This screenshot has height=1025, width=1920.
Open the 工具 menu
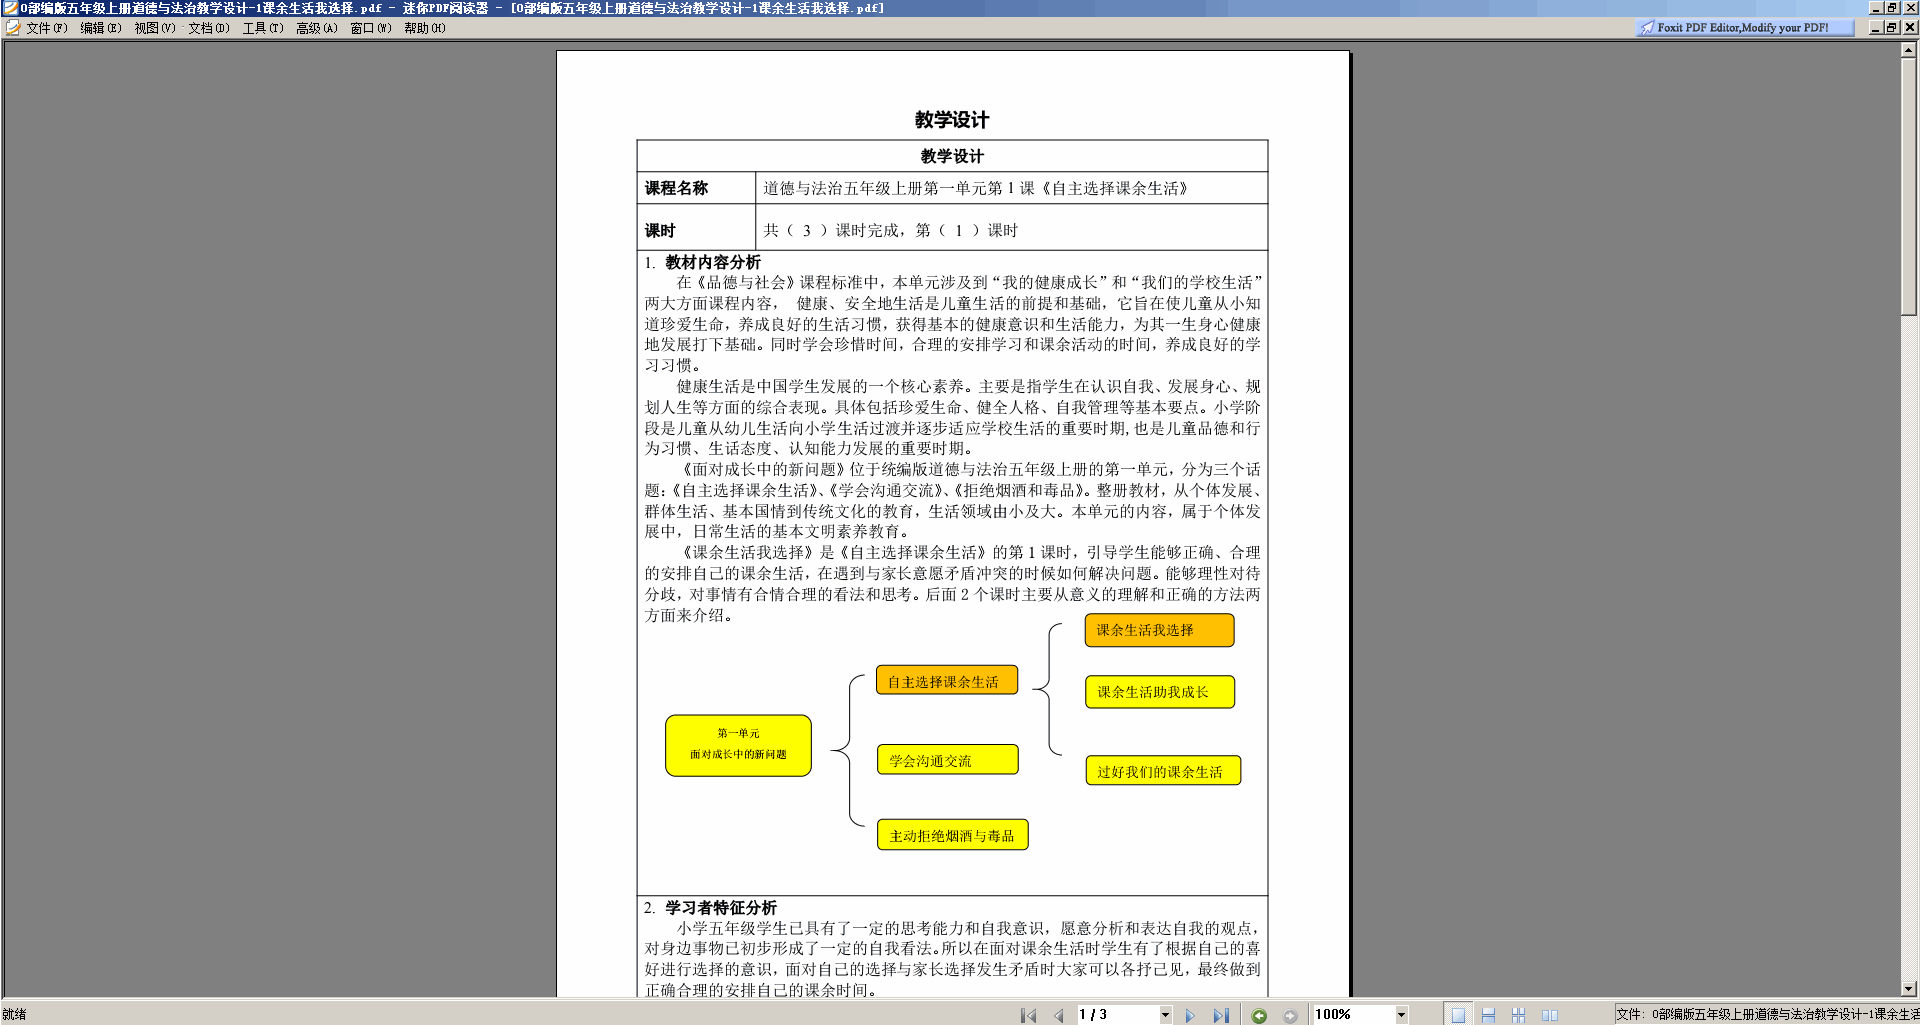tap(263, 28)
